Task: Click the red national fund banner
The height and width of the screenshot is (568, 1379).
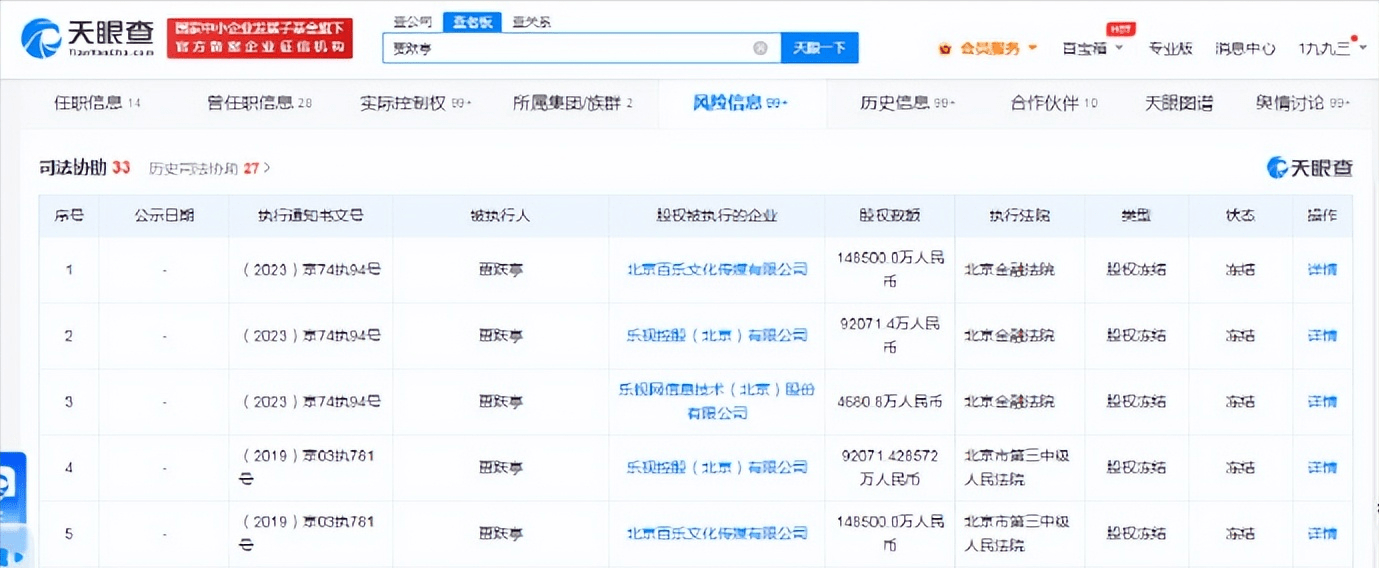Action: [259, 38]
